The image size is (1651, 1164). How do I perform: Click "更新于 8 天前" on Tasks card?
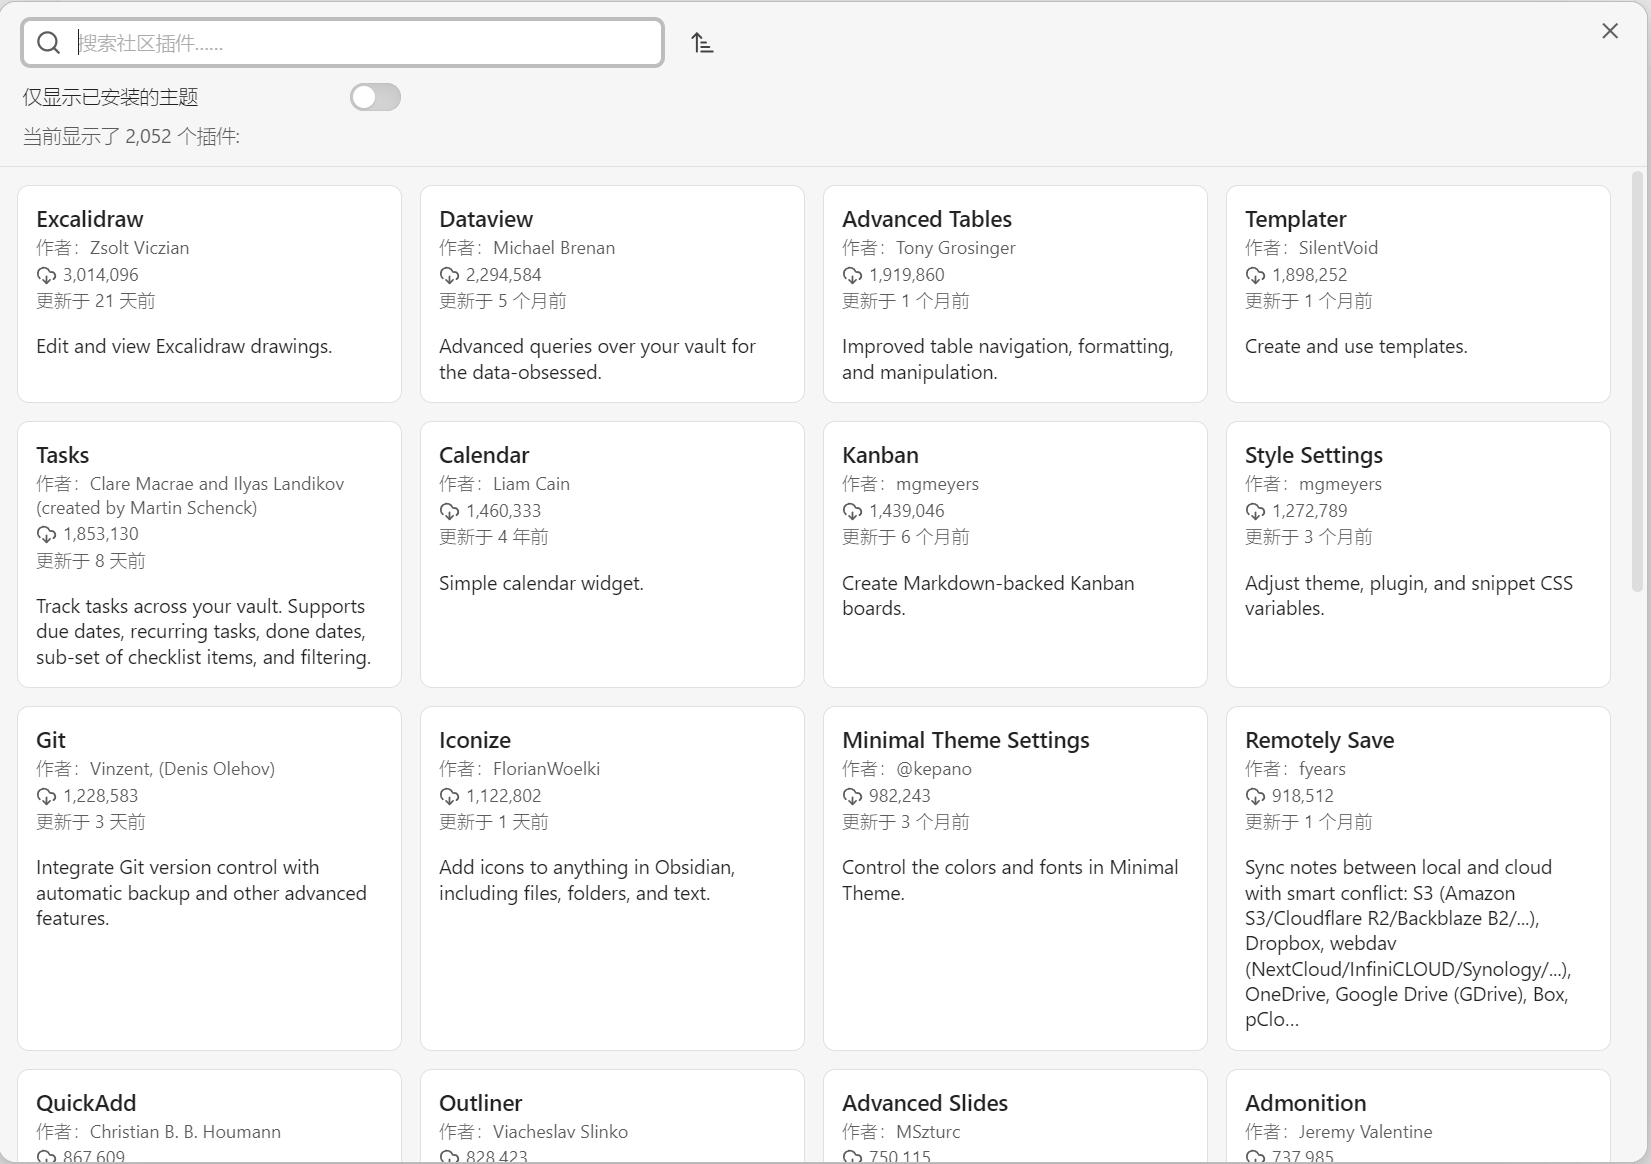point(91,561)
